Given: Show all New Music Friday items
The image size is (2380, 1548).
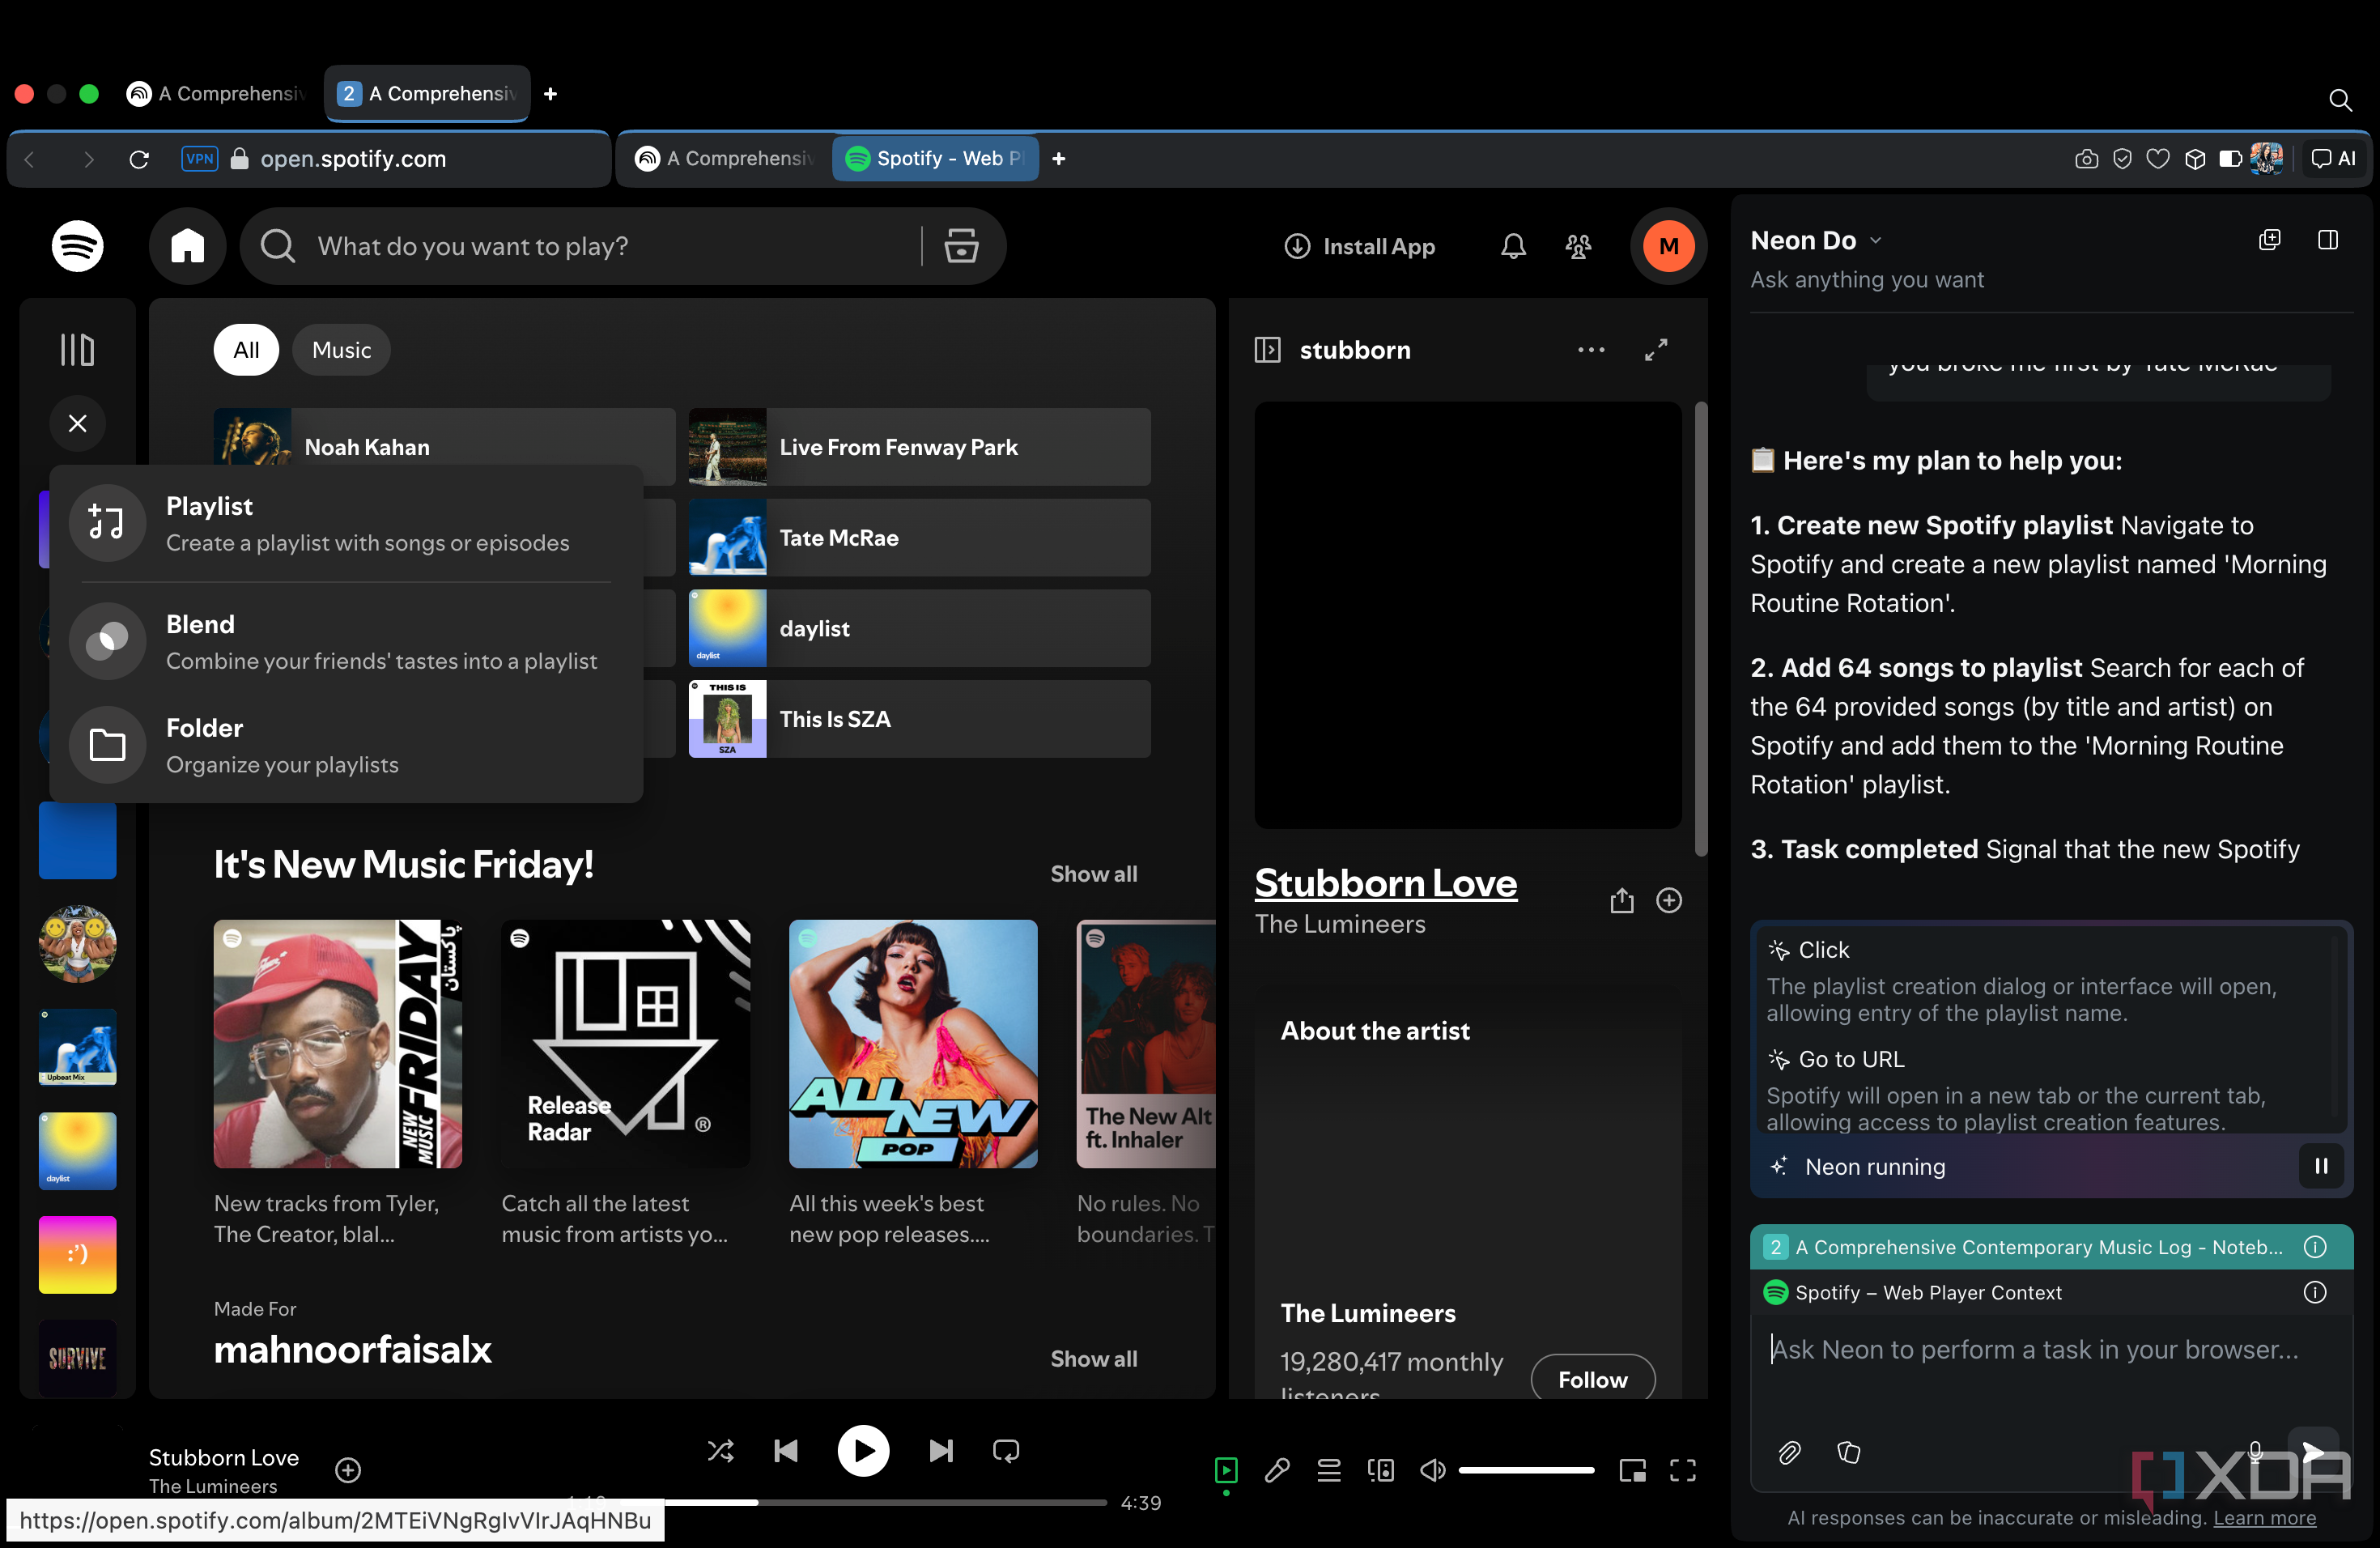Looking at the screenshot, I should point(1093,873).
